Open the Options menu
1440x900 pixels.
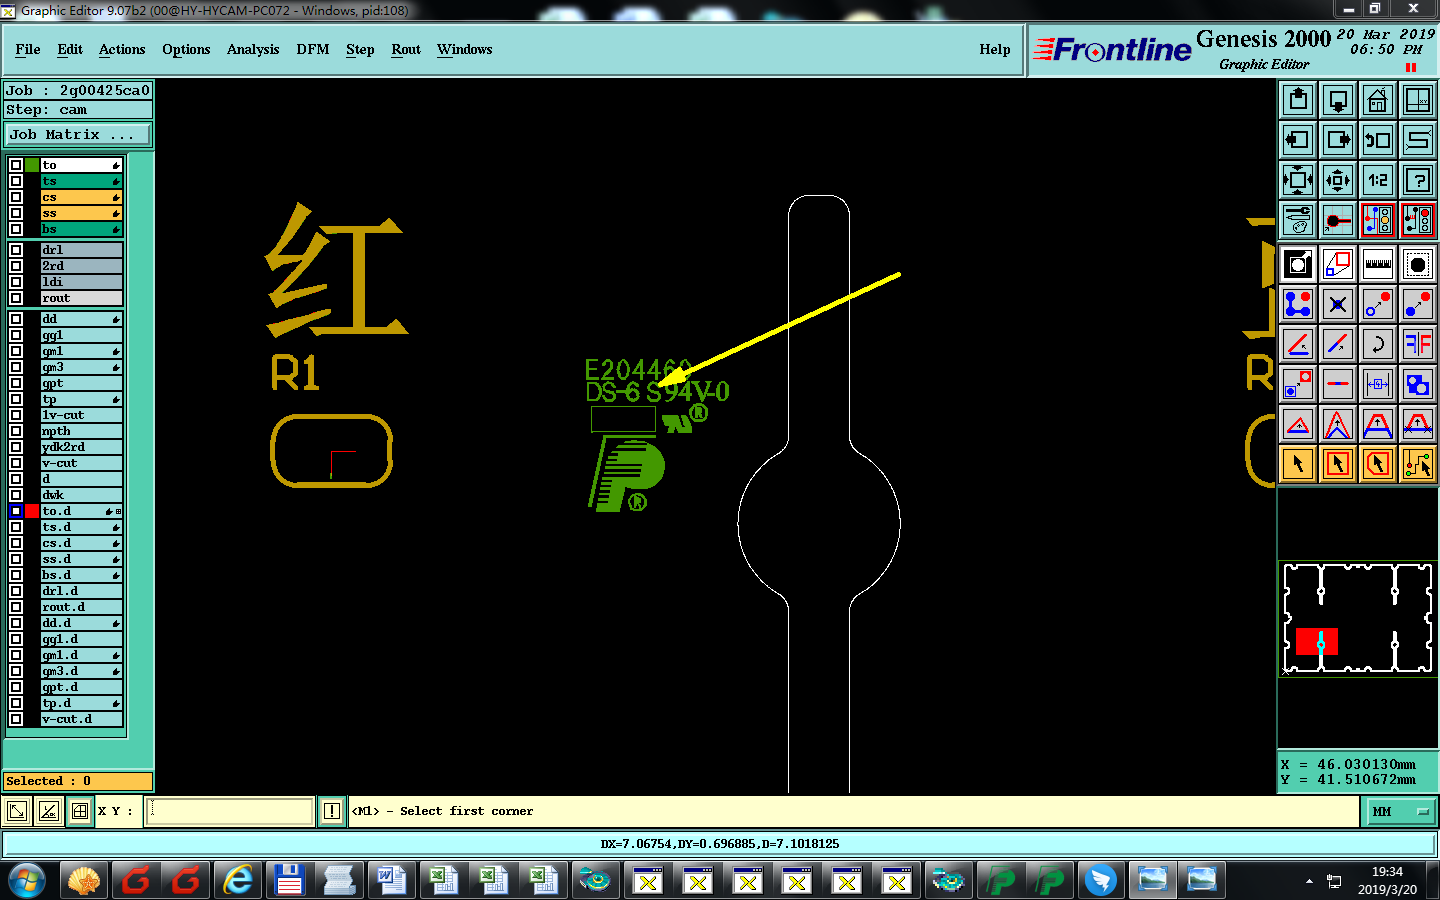(x=186, y=49)
